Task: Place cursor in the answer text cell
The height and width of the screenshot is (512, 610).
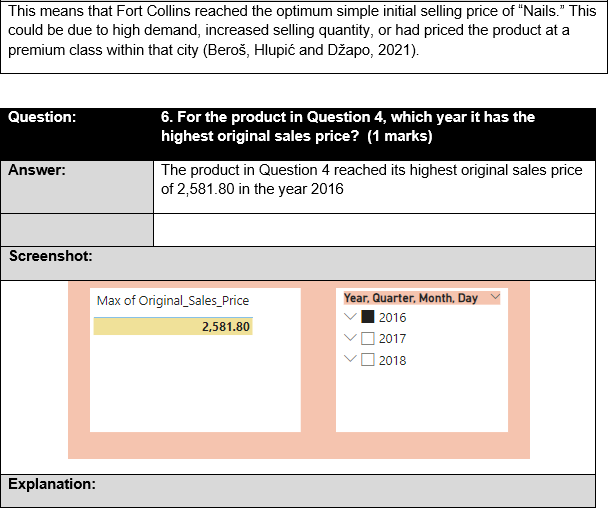Action: pos(371,179)
